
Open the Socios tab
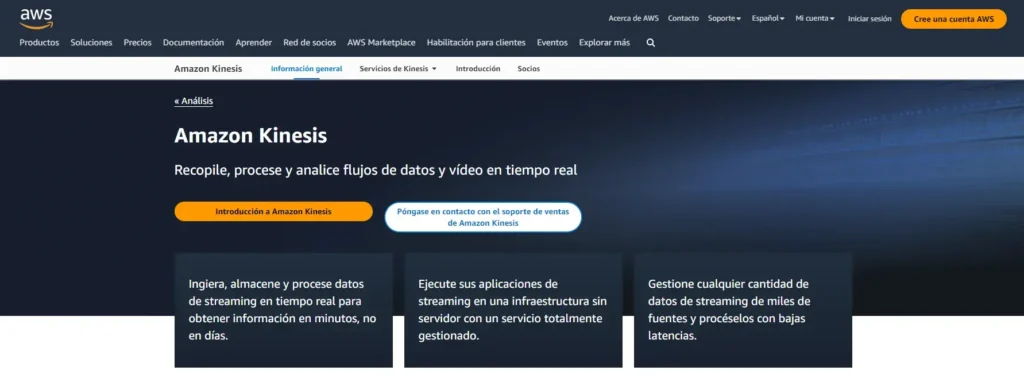529,69
